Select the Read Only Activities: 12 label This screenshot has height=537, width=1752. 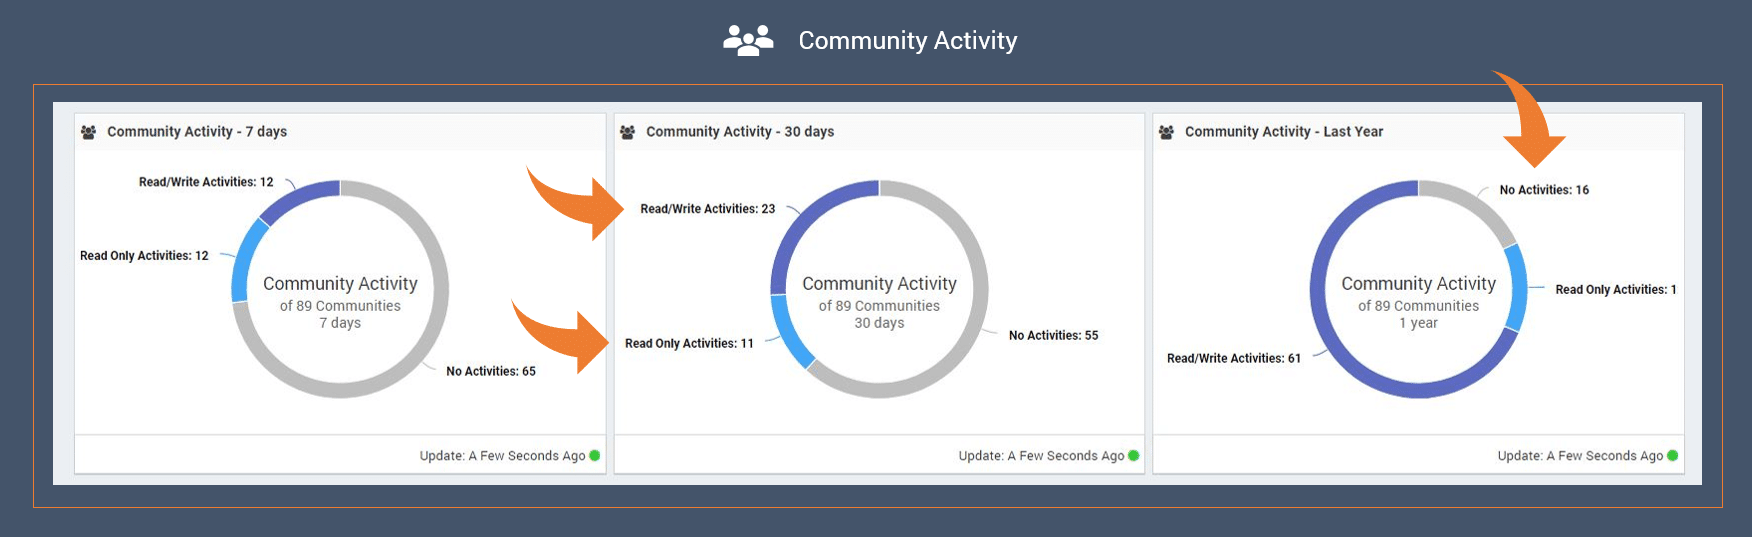144,256
